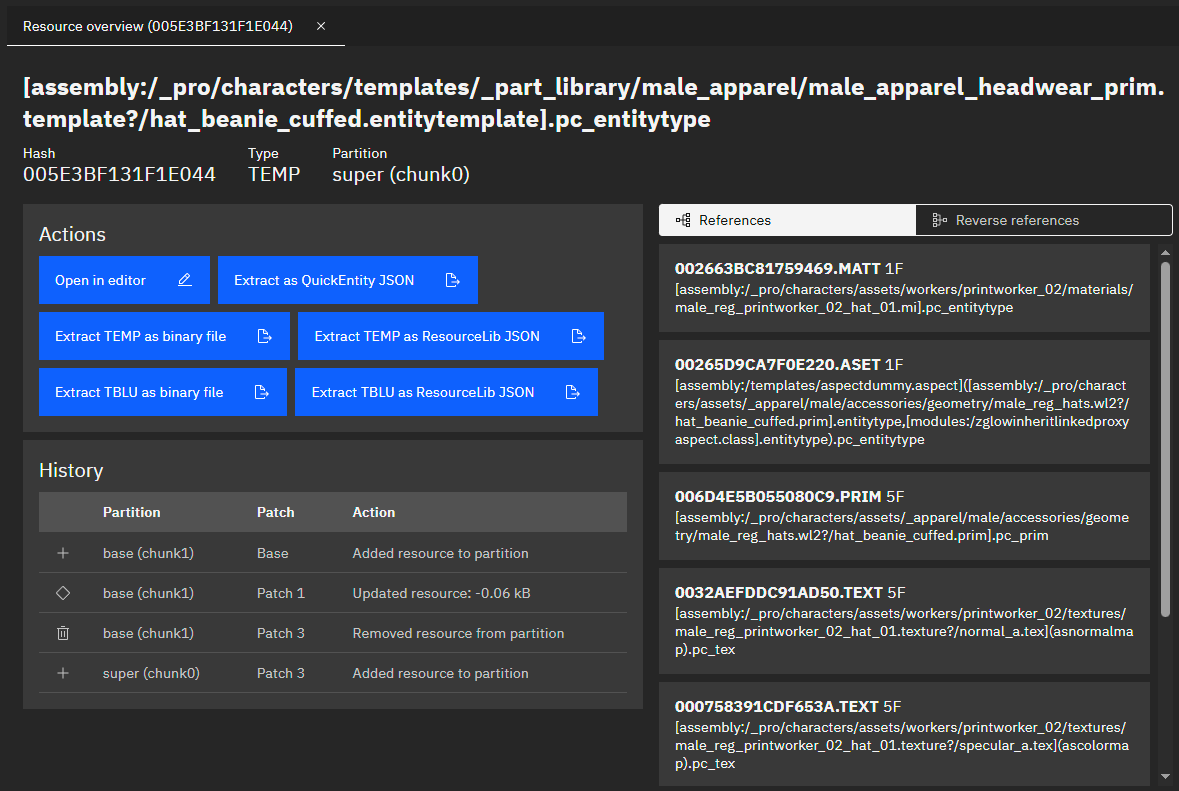Click the hash value 005E3BF131F1E044

pos(119,174)
